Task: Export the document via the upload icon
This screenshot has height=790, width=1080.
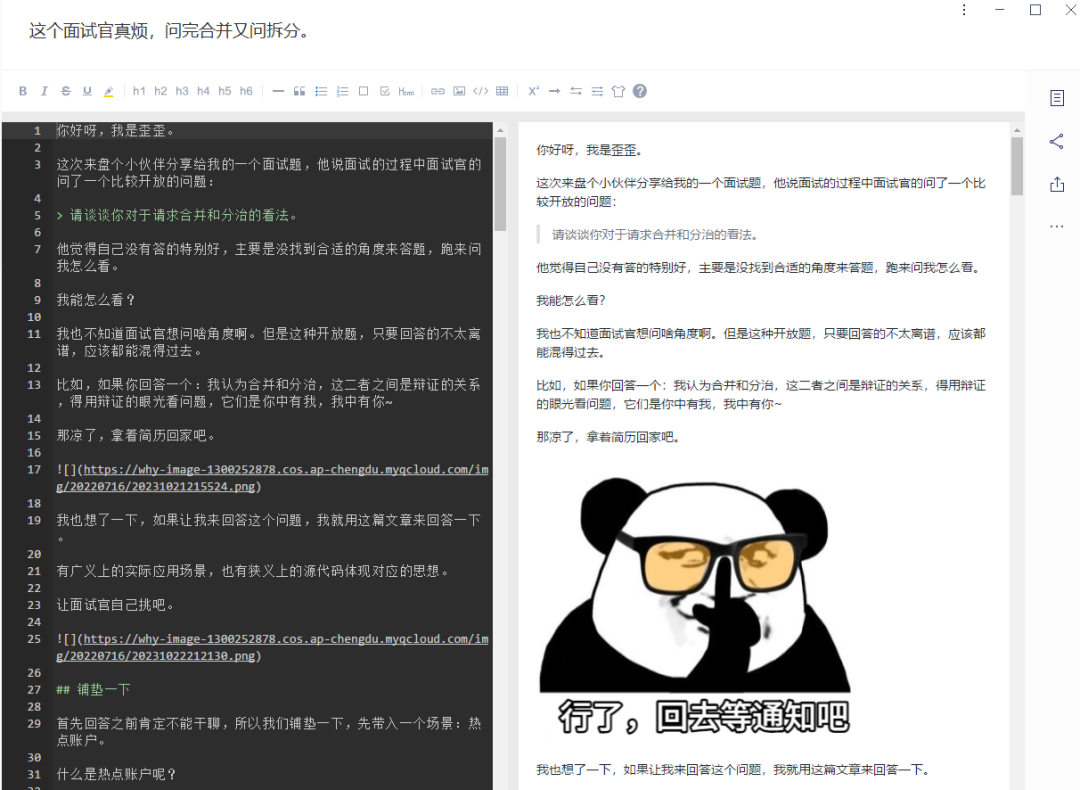Action: pos(1057,184)
